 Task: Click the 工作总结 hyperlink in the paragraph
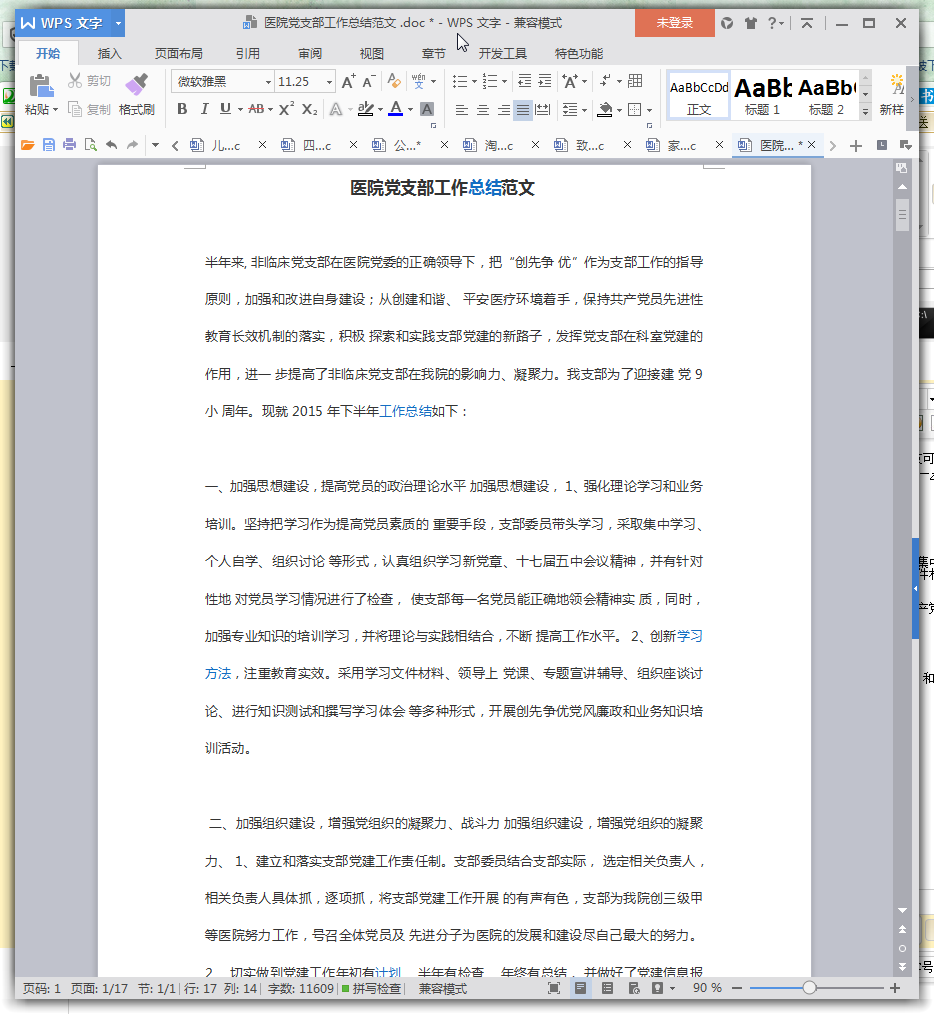pyautogui.click(x=406, y=411)
